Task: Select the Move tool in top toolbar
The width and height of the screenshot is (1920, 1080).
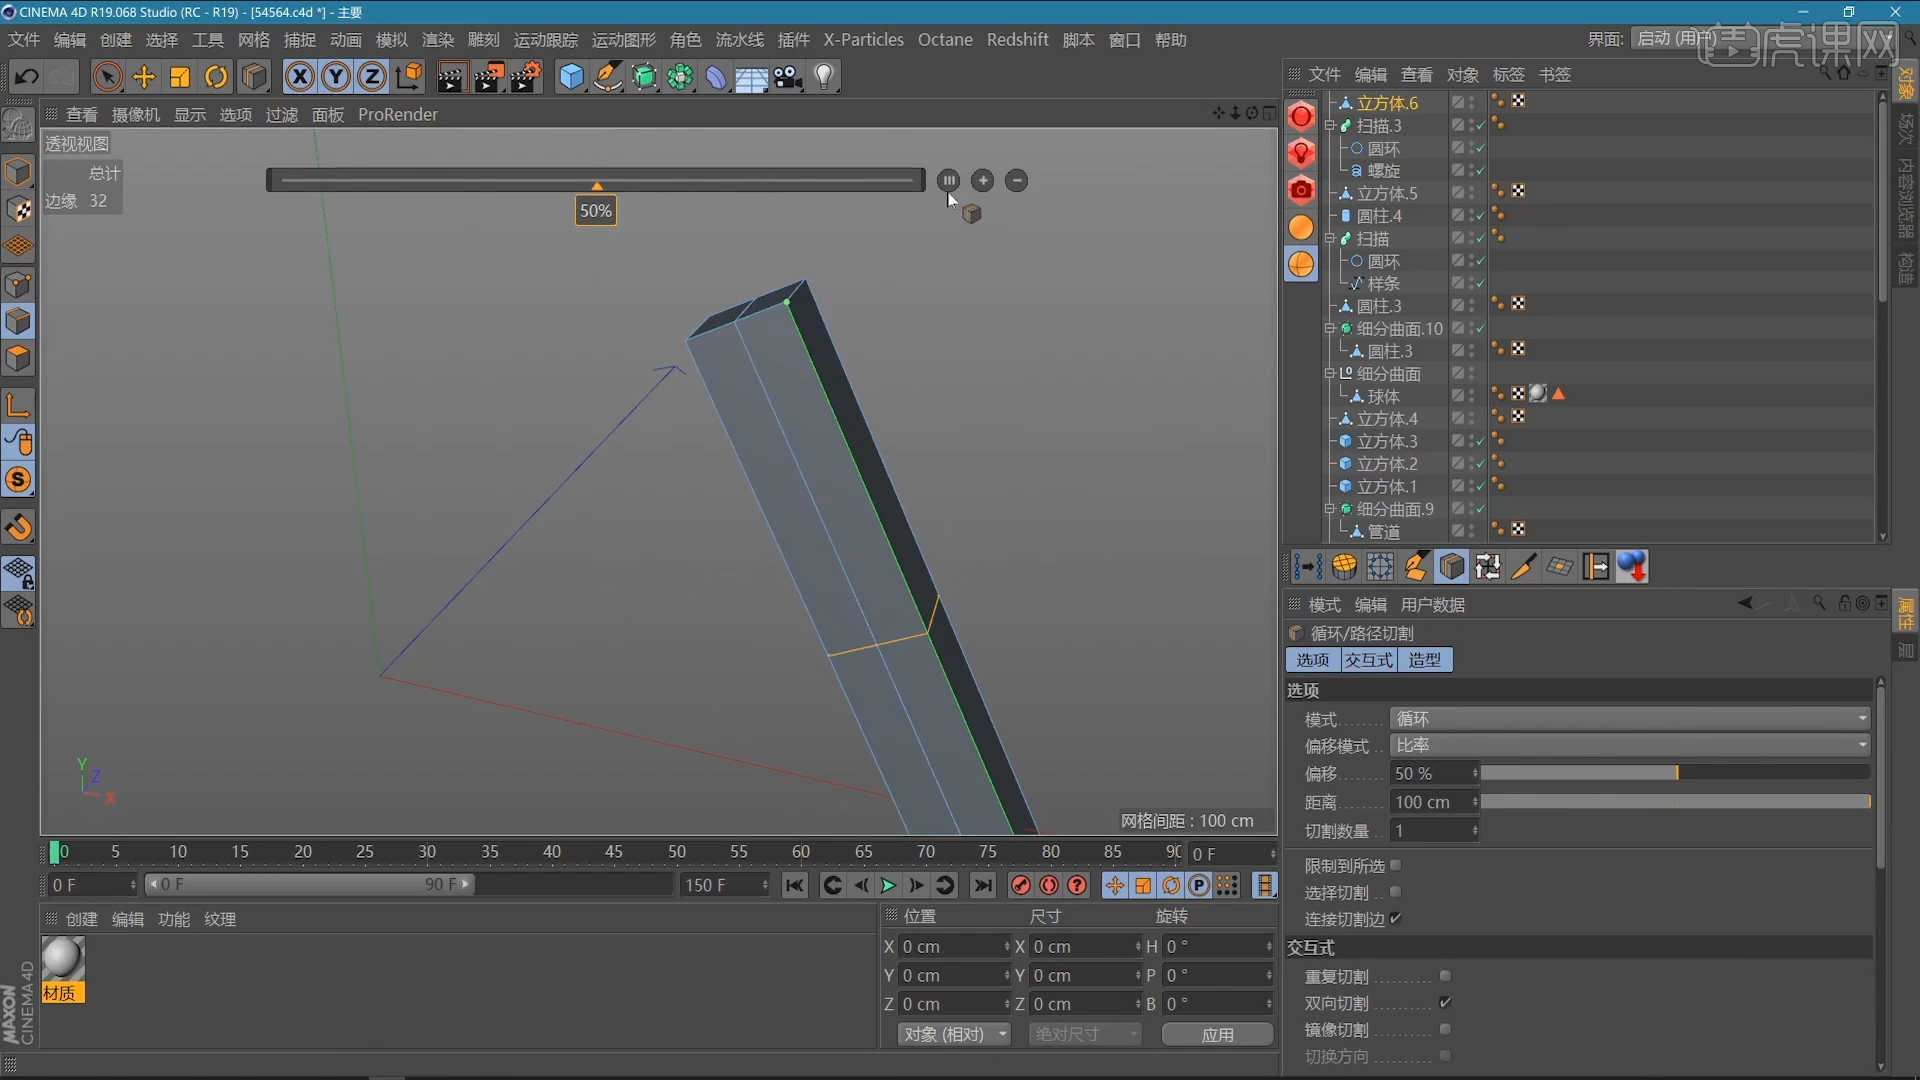Action: point(144,77)
